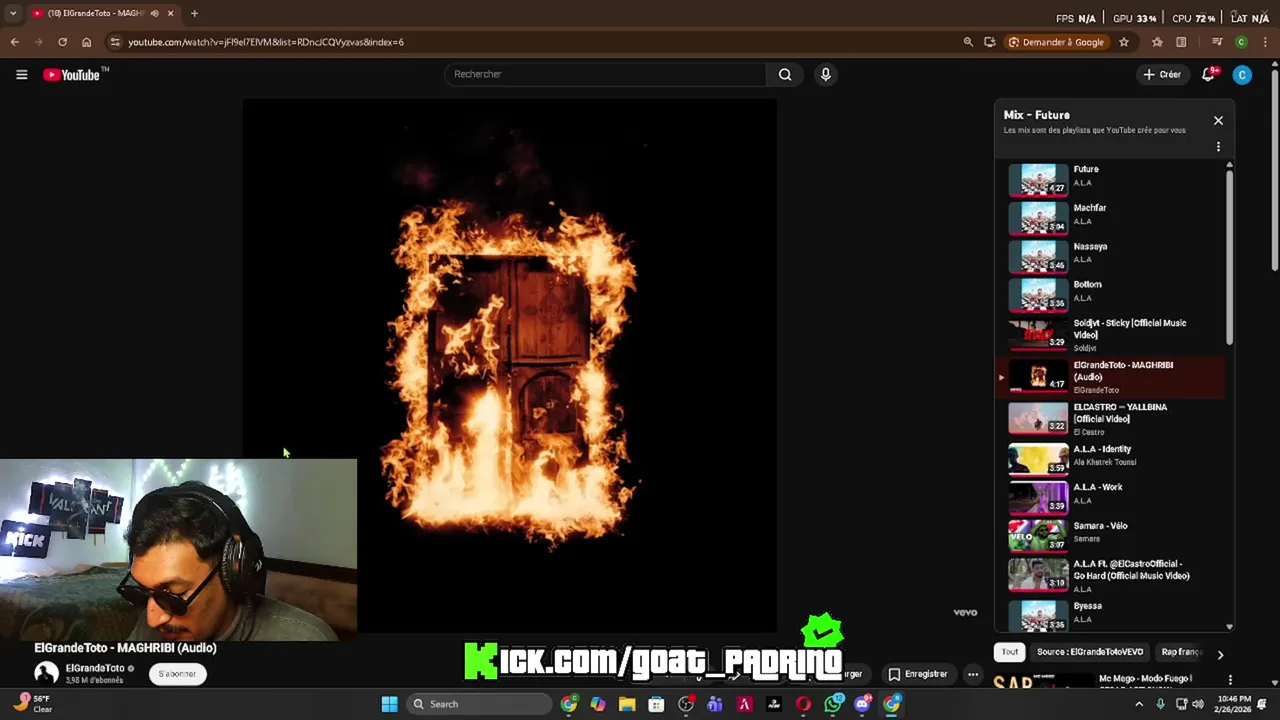Open the YouTube notifications bell
Screen dimensions: 1280x720
1208,74
